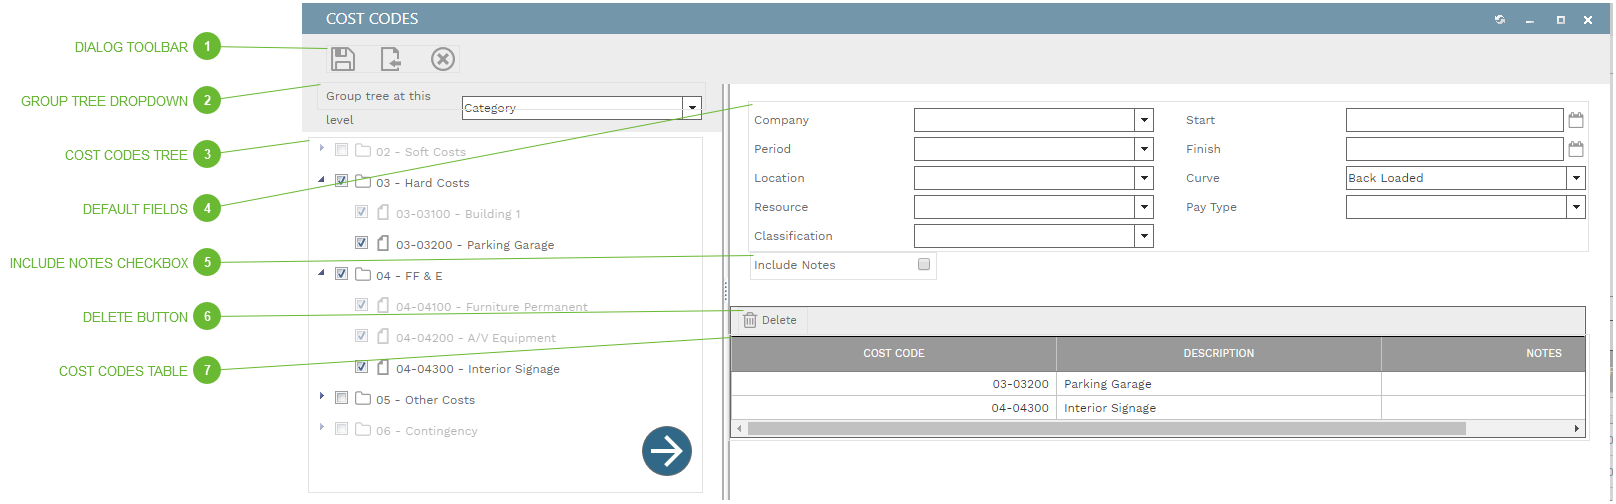
Task: Toggle 03-03100 Building 1 checkbox
Action: pos(361,212)
